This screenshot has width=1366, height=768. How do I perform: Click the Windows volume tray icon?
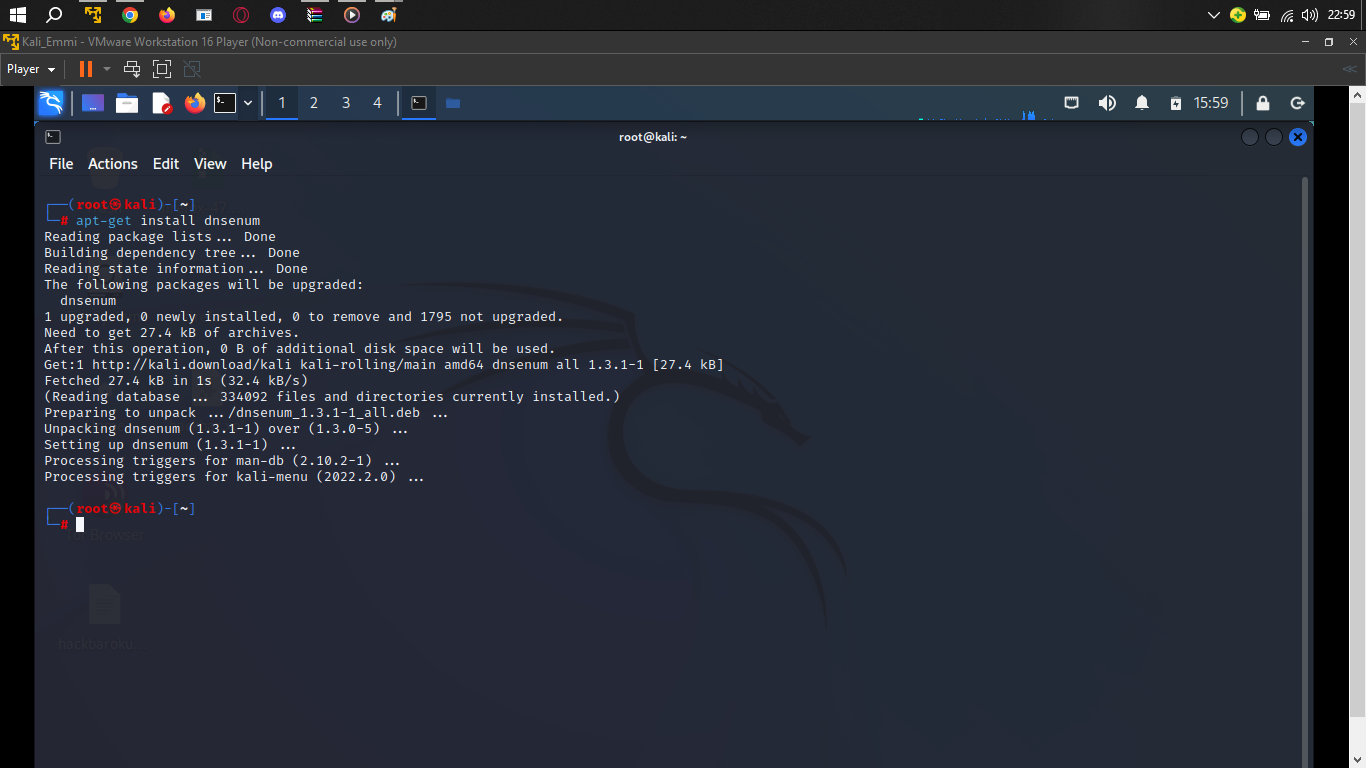click(x=1310, y=15)
